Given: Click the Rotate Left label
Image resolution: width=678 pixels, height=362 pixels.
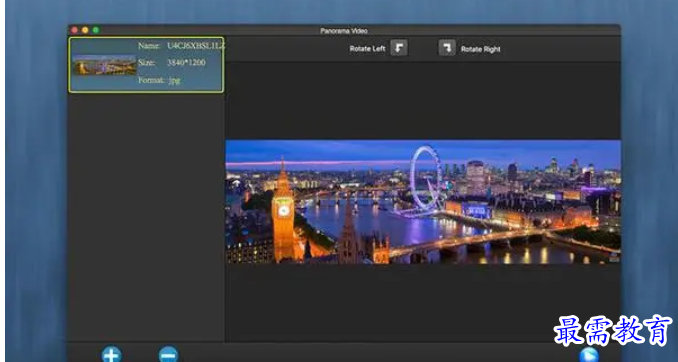Looking at the screenshot, I should [x=367, y=49].
